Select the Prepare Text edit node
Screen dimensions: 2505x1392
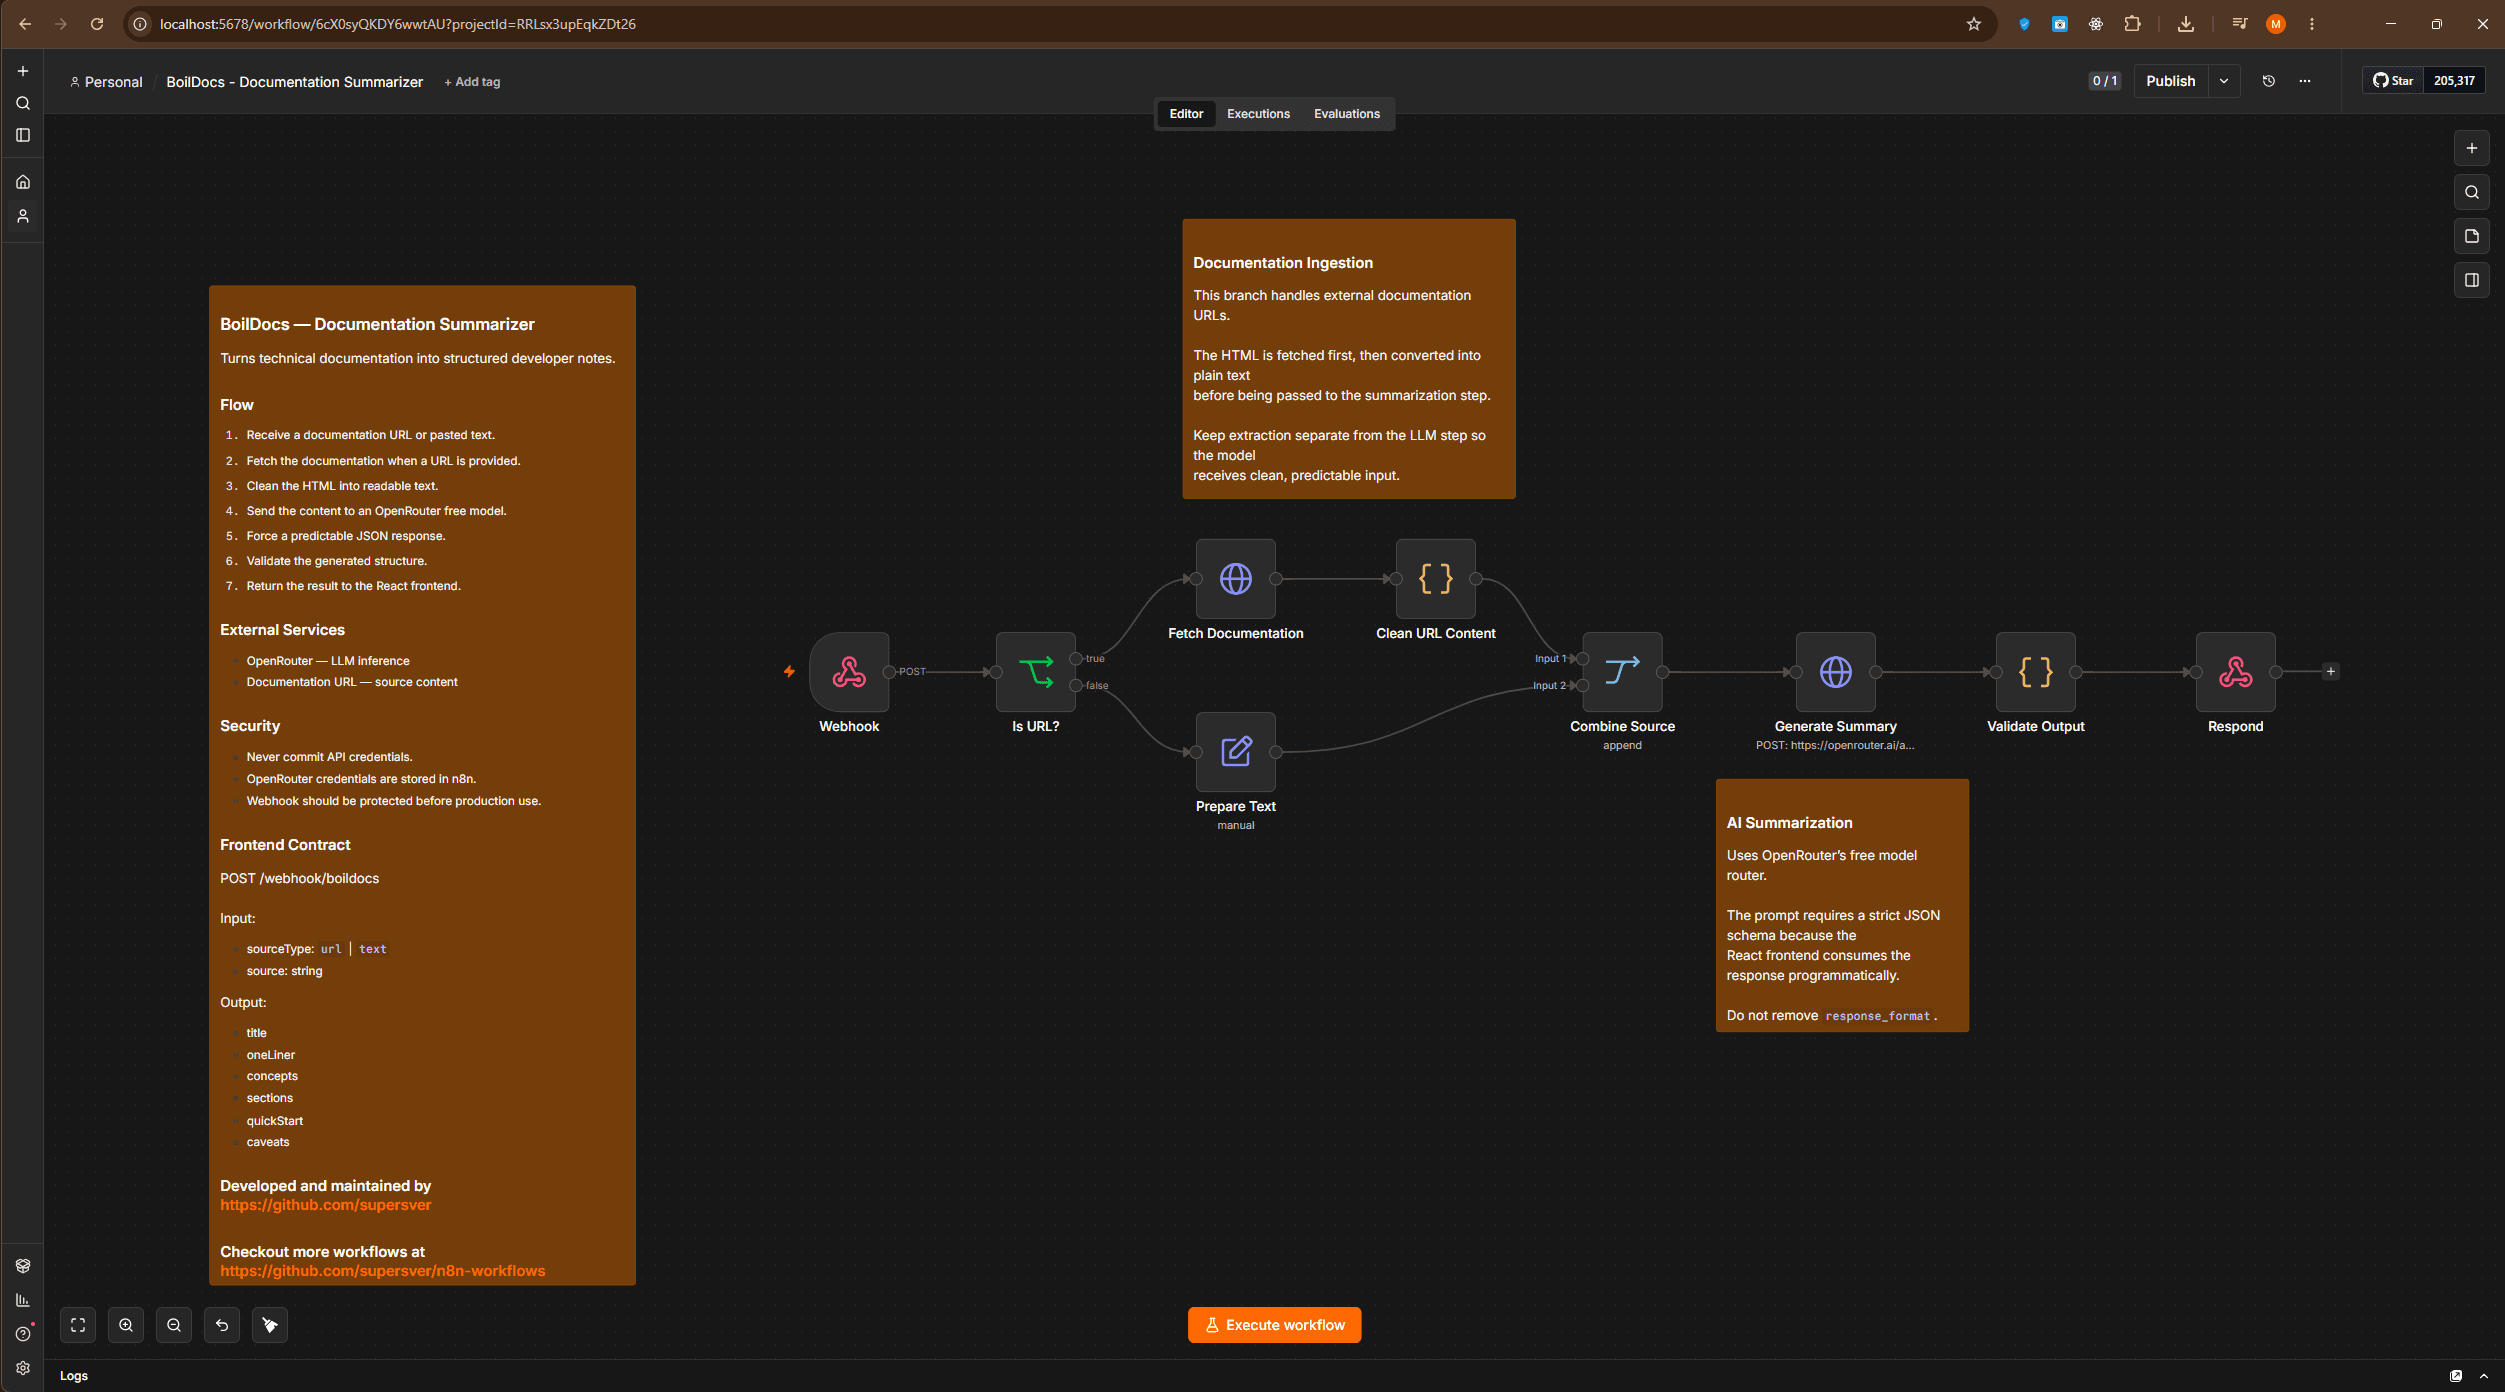pyautogui.click(x=1236, y=752)
